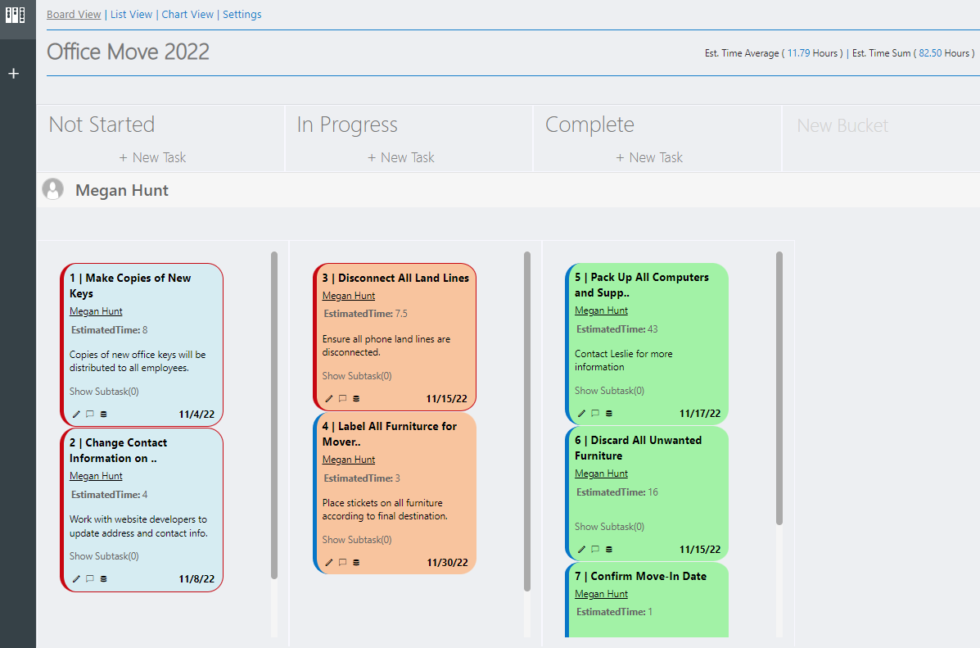The width and height of the screenshot is (980, 648).
Task: Click details icon on "Make Copies of New Keys"
Action: [103, 413]
